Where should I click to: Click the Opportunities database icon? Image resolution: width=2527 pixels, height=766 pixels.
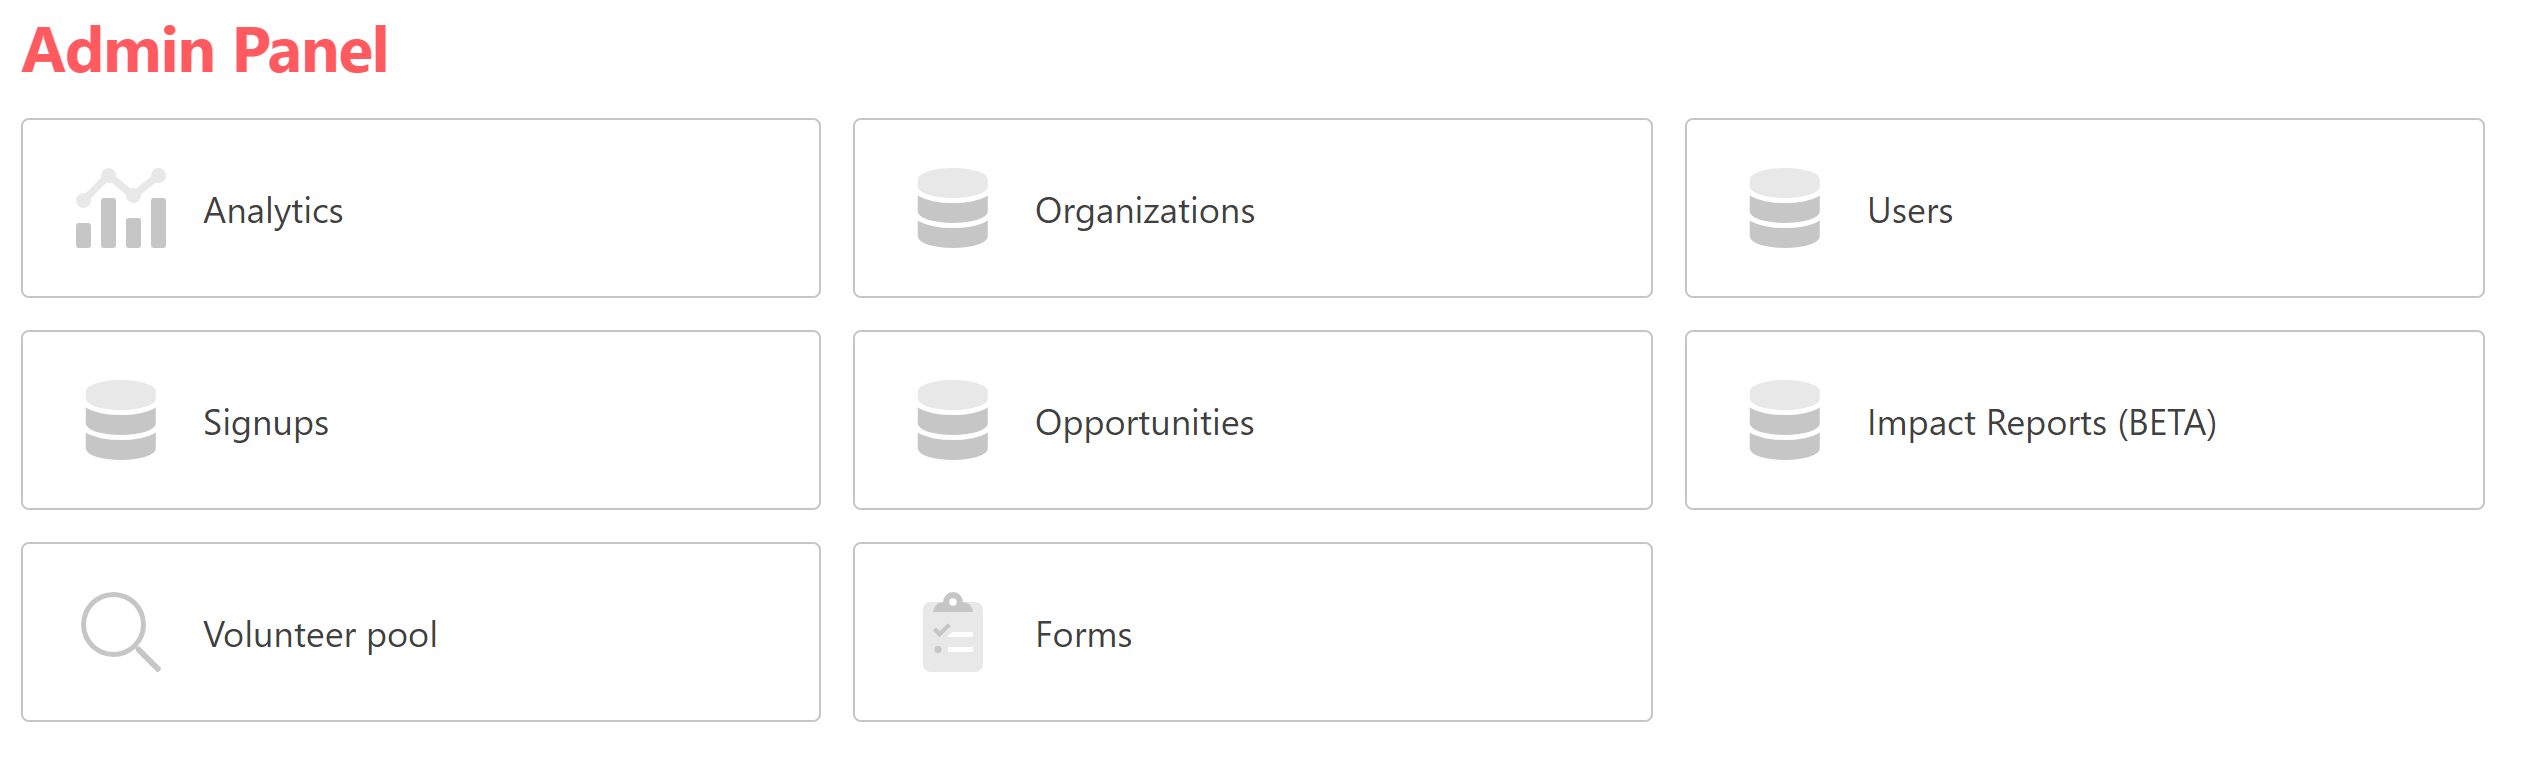pyautogui.click(x=952, y=421)
